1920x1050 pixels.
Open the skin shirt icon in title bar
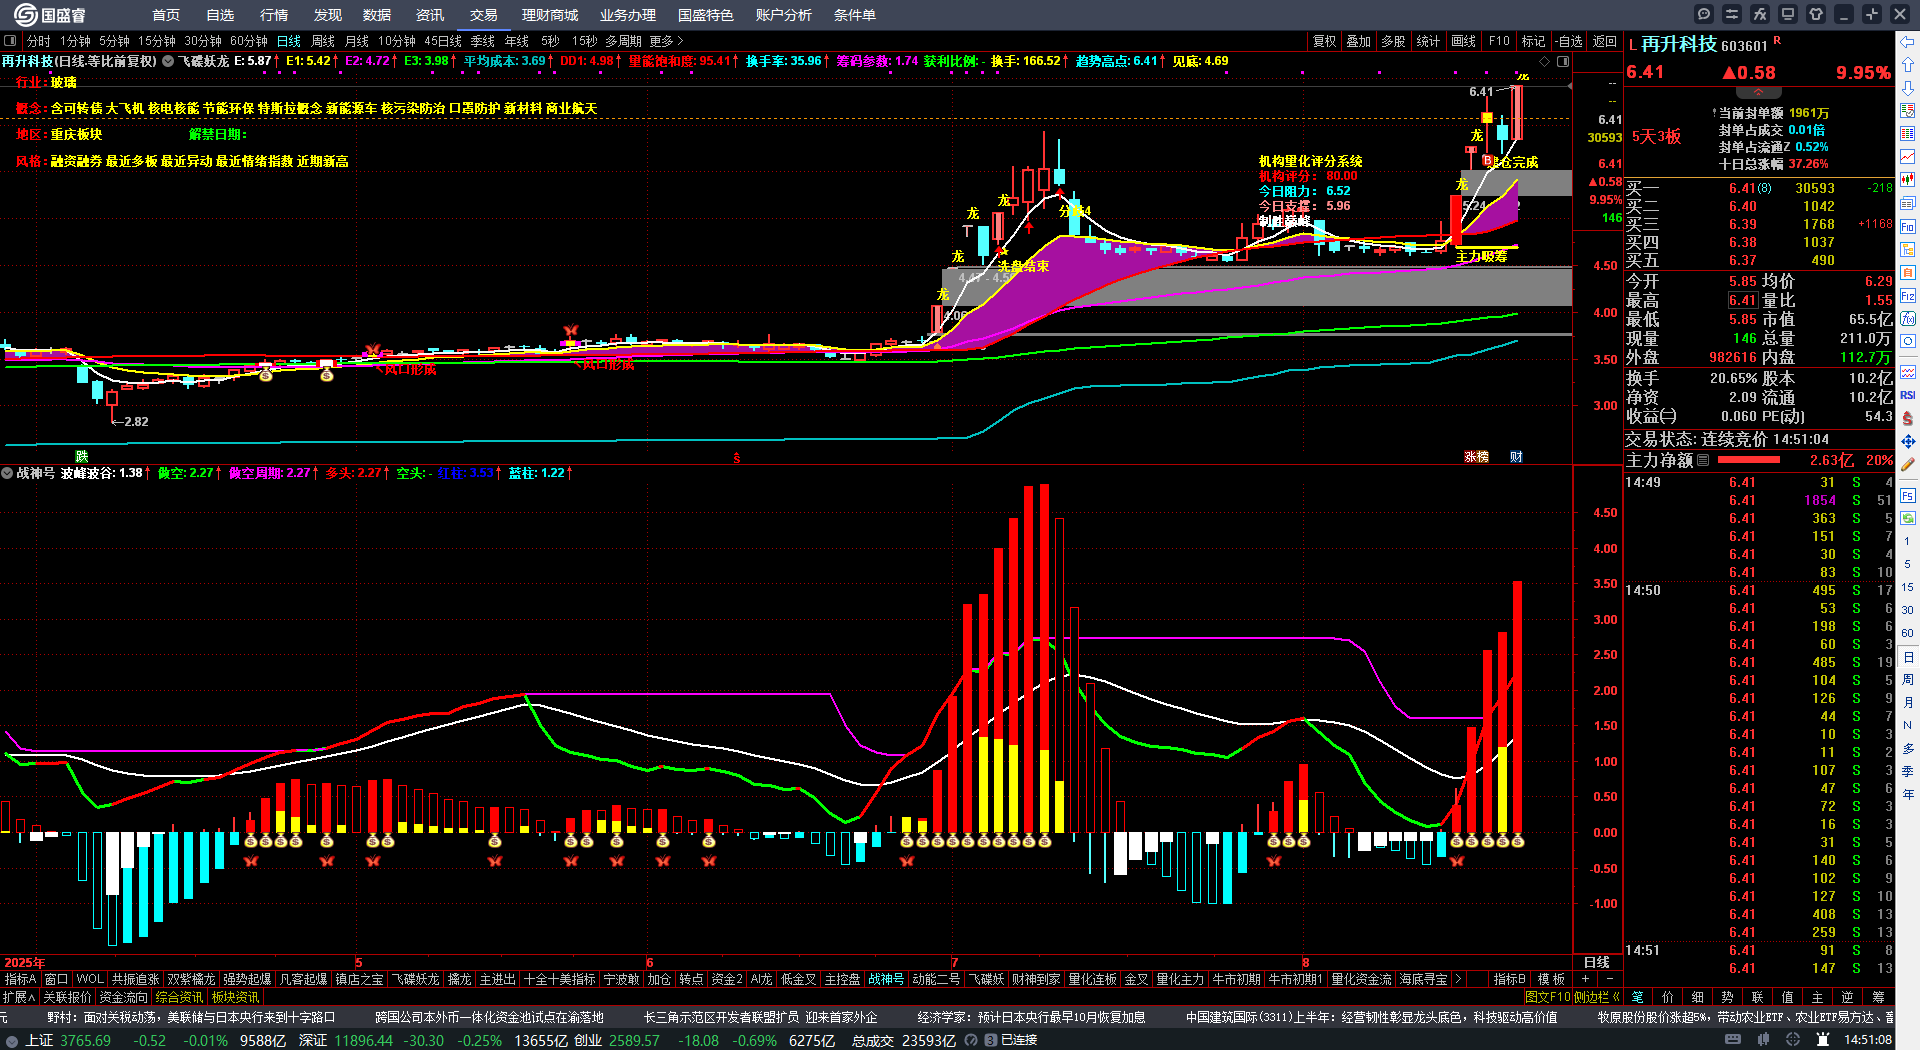click(1816, 14)
